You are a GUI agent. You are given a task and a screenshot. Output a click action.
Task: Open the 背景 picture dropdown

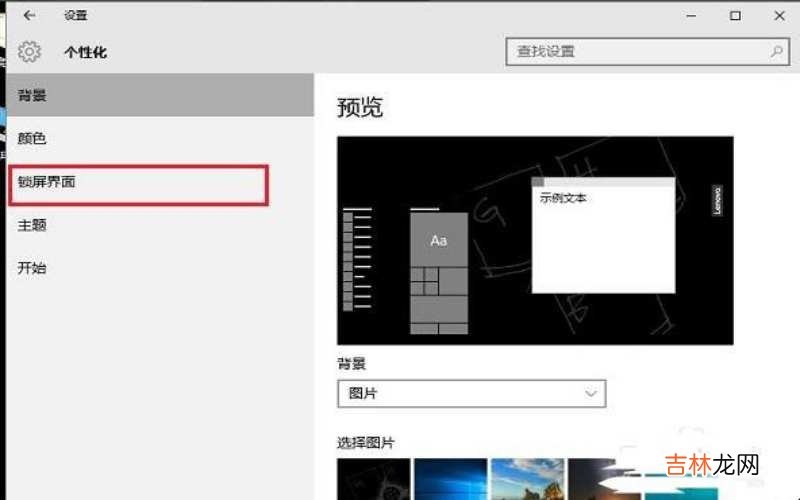coord(471,393)
